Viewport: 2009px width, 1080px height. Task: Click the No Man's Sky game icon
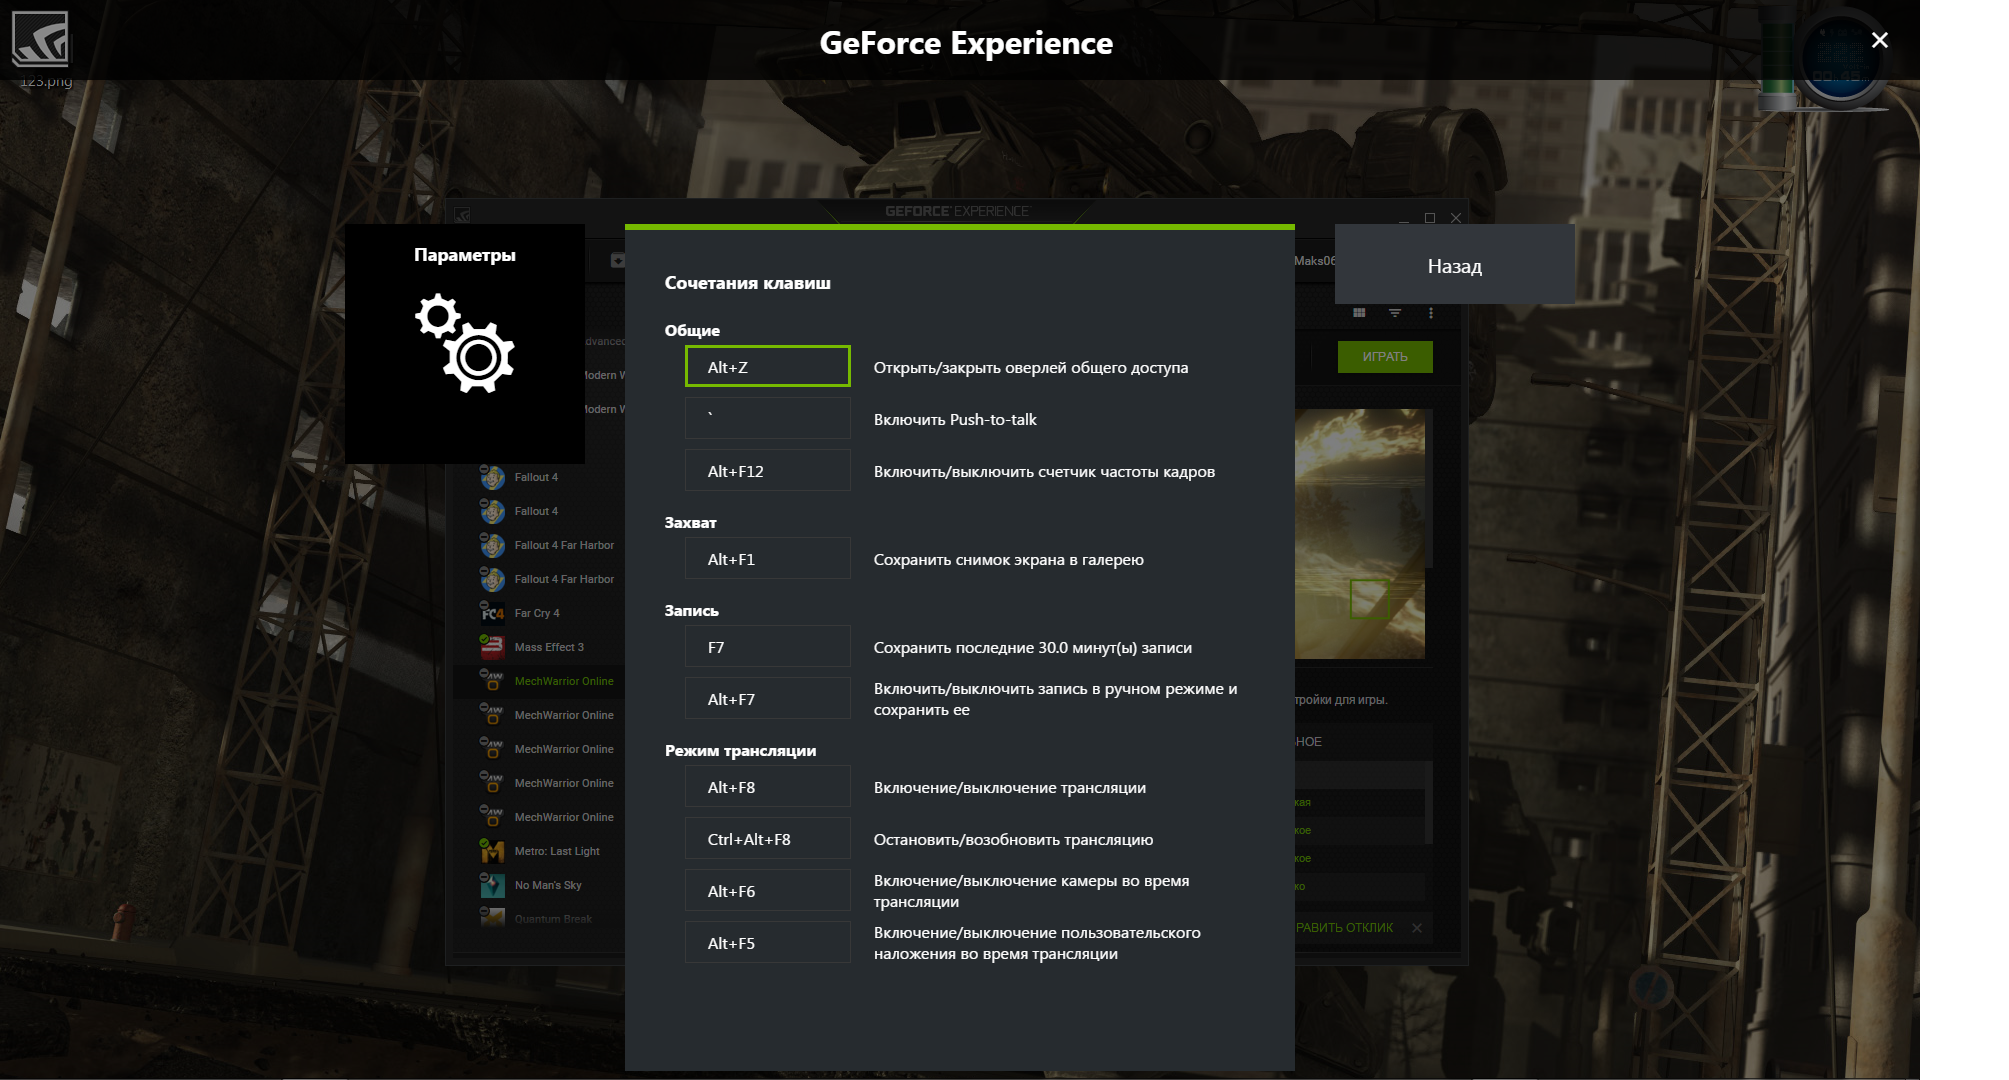point(492,885)
